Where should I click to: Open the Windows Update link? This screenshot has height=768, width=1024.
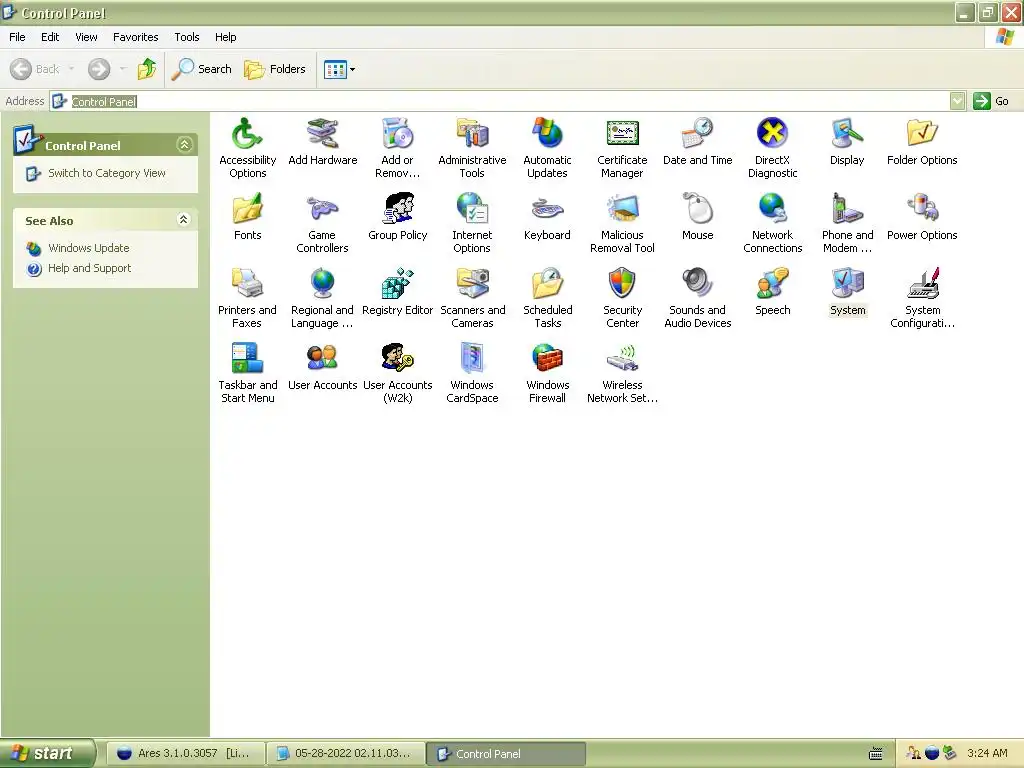coord(89,248)
